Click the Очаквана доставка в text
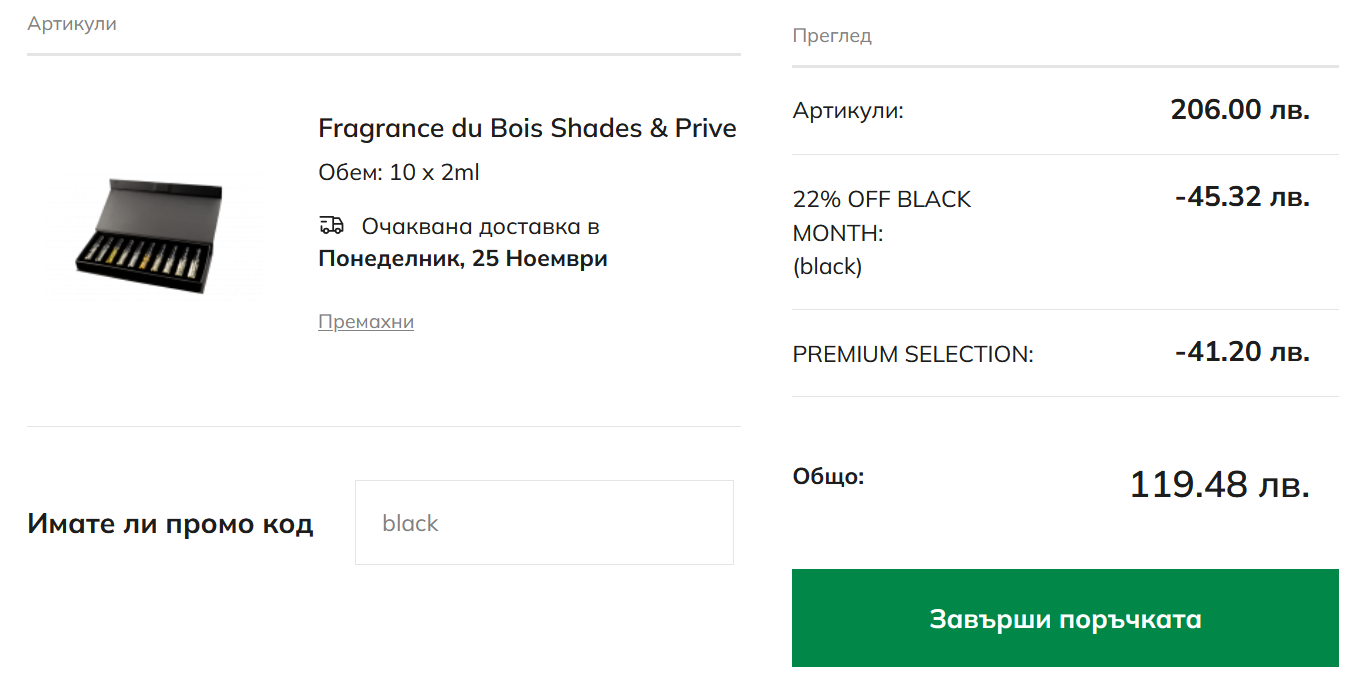 coord(480,226)
